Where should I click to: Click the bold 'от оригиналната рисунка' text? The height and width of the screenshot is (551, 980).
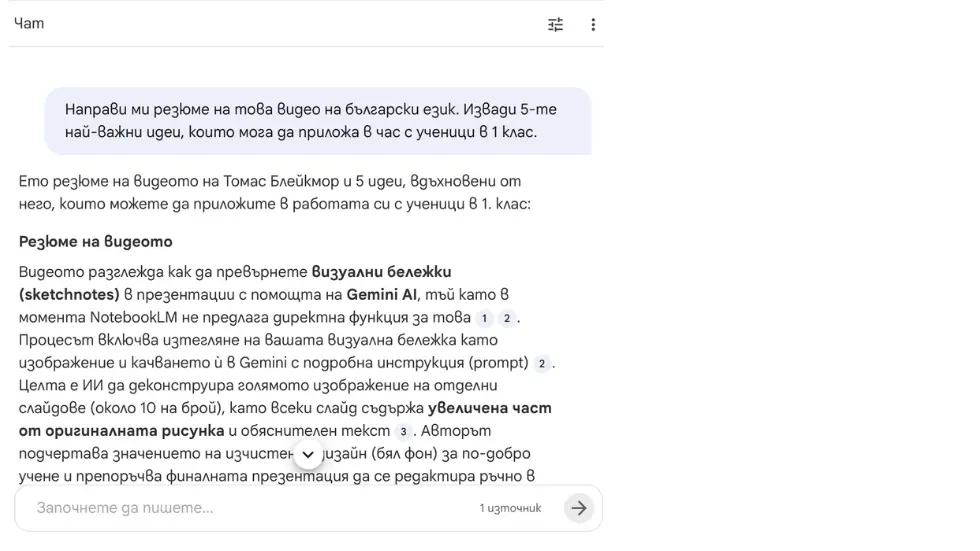[x=121, y=431]
